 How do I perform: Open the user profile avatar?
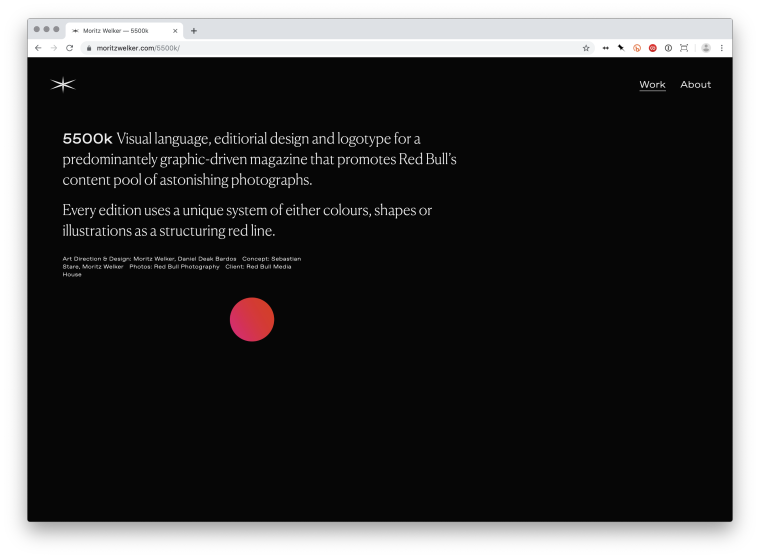706,48
